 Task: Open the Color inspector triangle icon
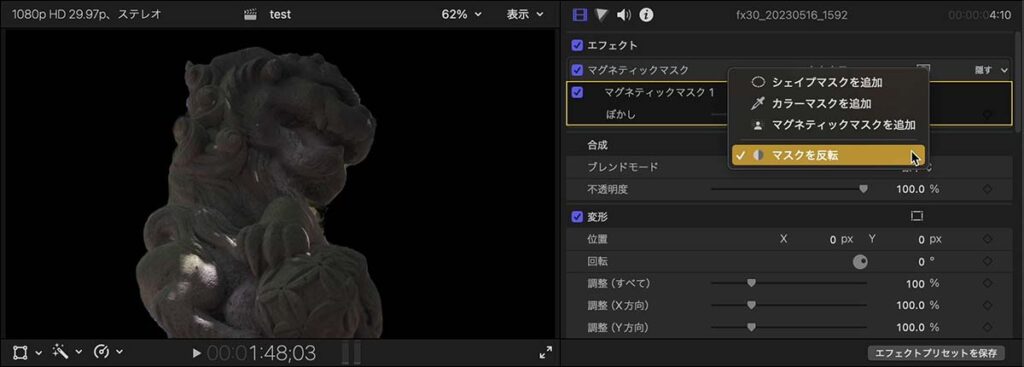click(601, 14)
